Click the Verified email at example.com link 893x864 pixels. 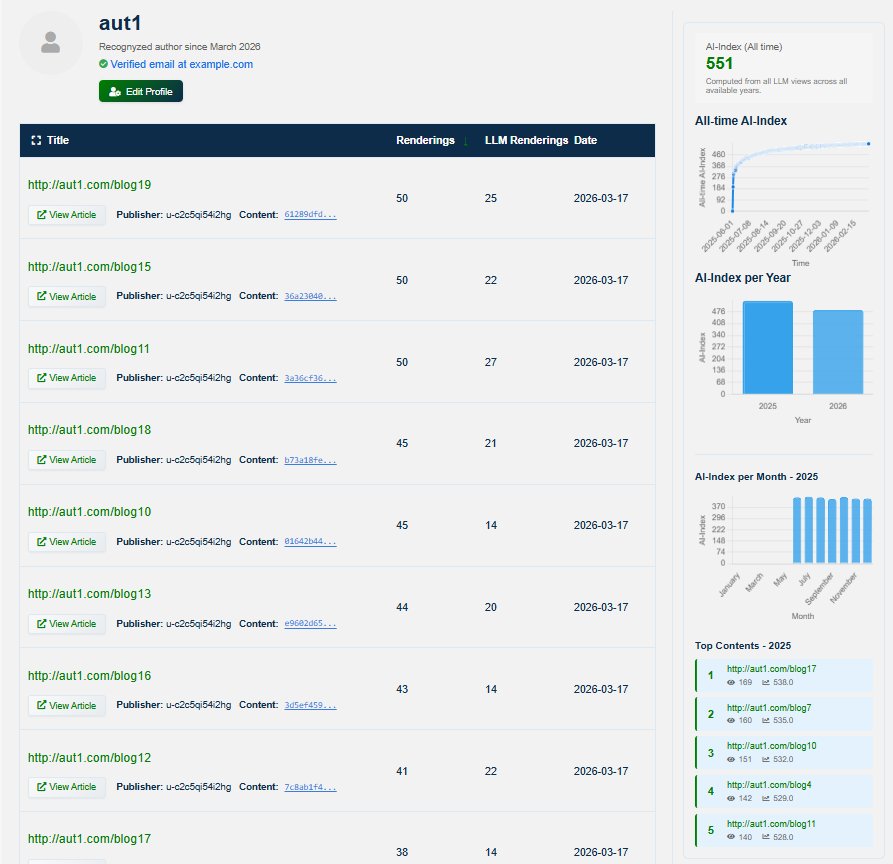(x=181, y=64)
